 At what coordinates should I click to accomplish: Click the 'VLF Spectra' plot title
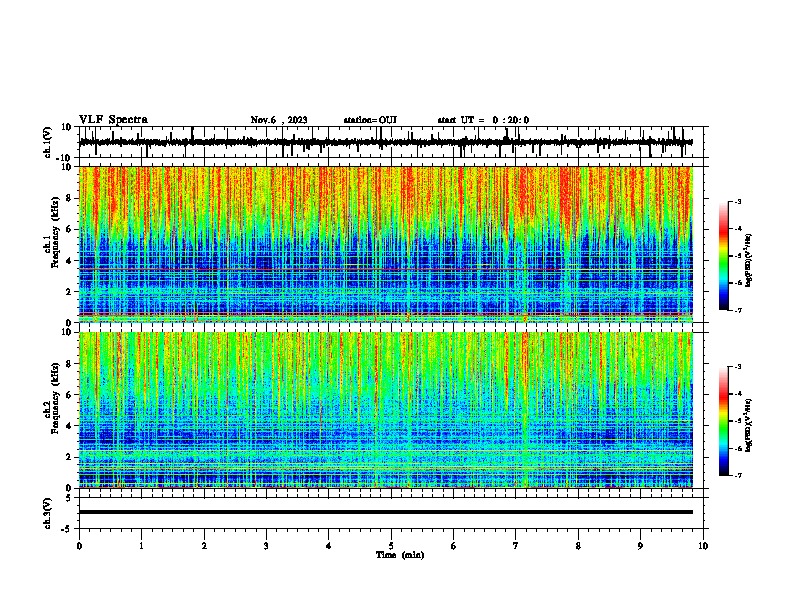point(113,120)
